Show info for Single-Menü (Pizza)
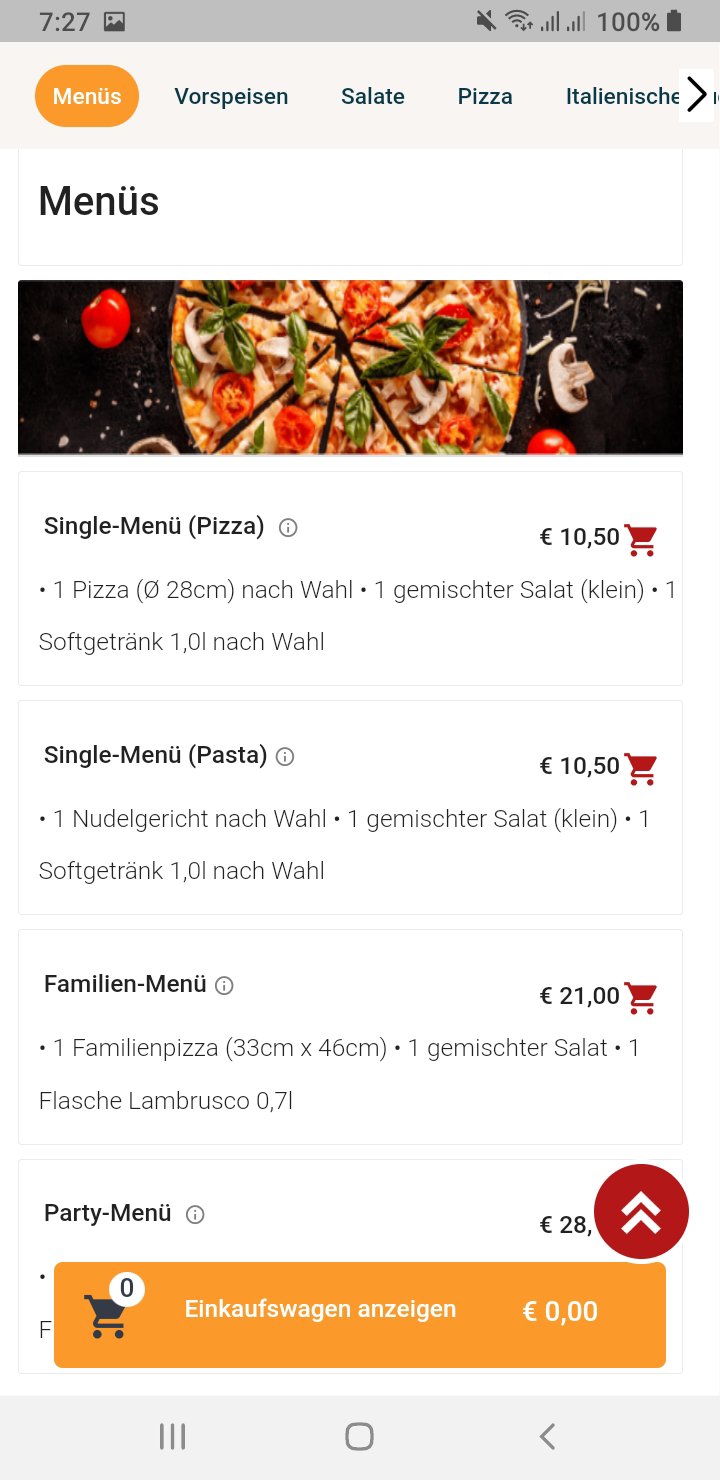720x1480 pixels. [288, 528]
